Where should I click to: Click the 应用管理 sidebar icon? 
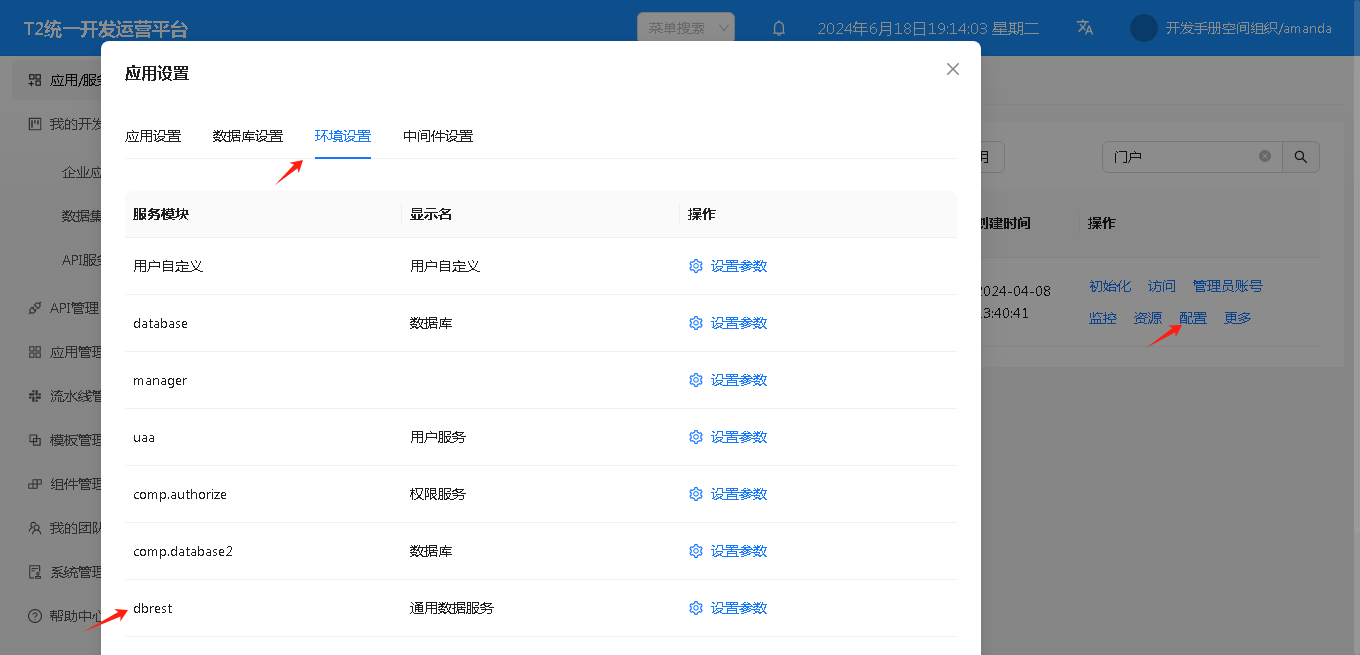(35, 352)
